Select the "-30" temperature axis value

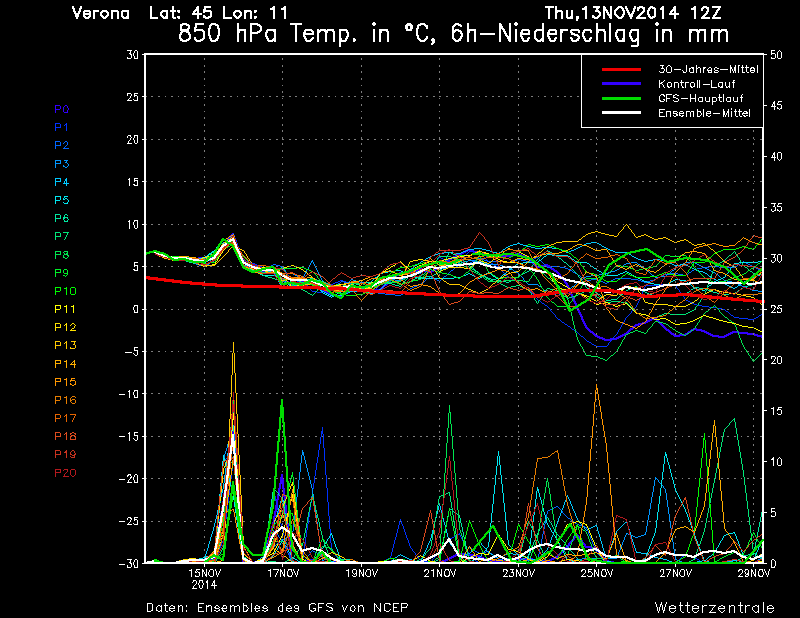129,563
